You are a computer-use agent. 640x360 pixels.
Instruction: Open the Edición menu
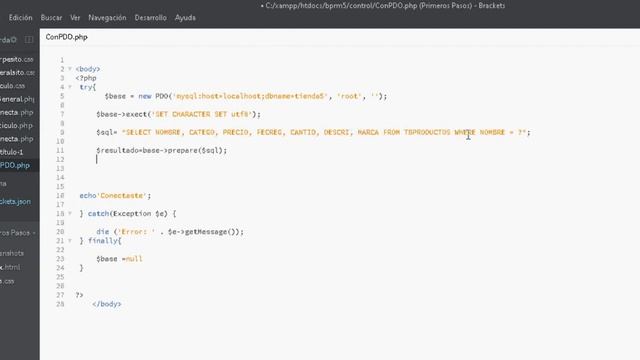click(20, 18)
